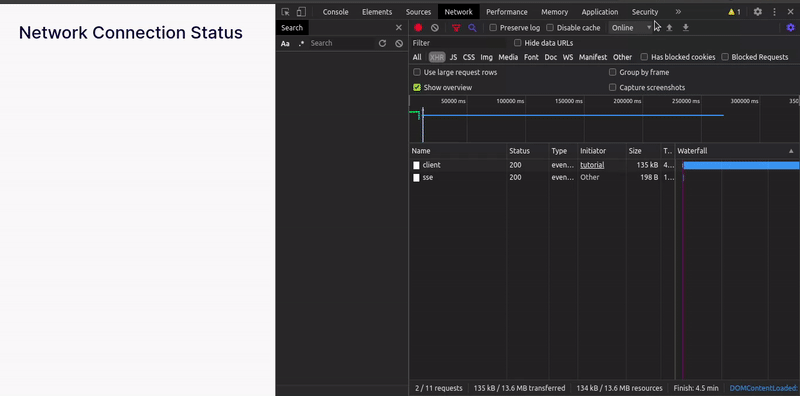Filter requests by CSS
Image resolution: width=800 pixels, height=396 pixels.
pos(468,57)
